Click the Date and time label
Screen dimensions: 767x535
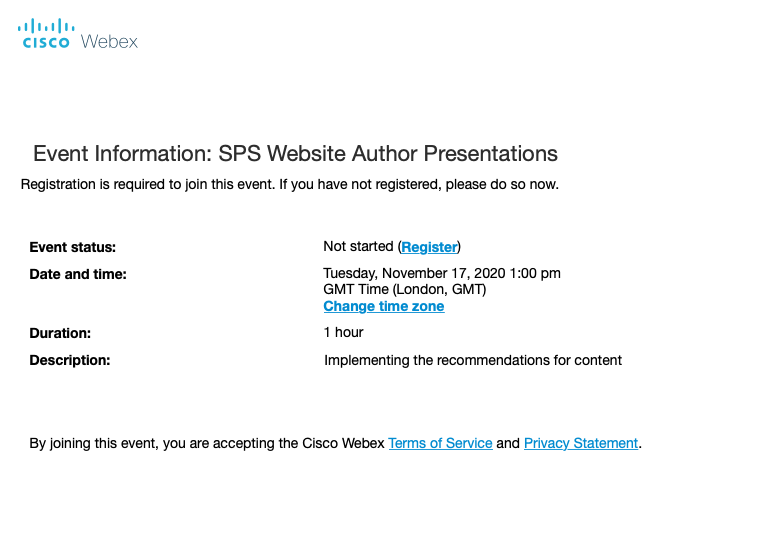coord(78,274)
